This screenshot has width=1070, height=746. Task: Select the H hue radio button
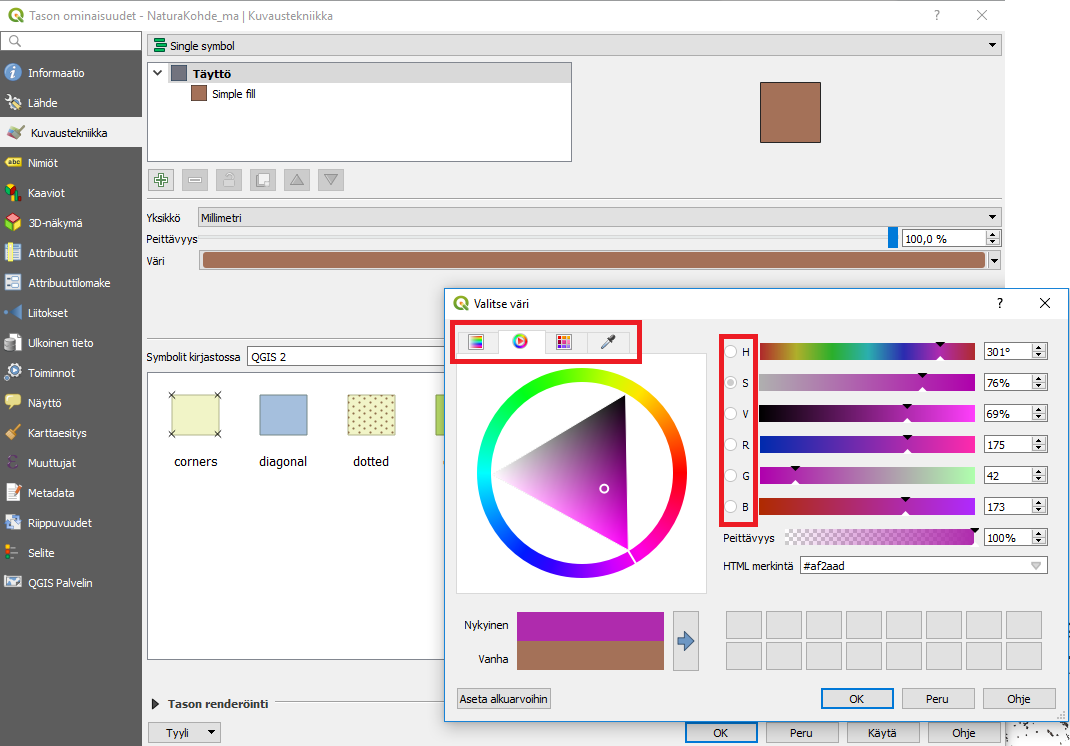click(x=731, y=352)
